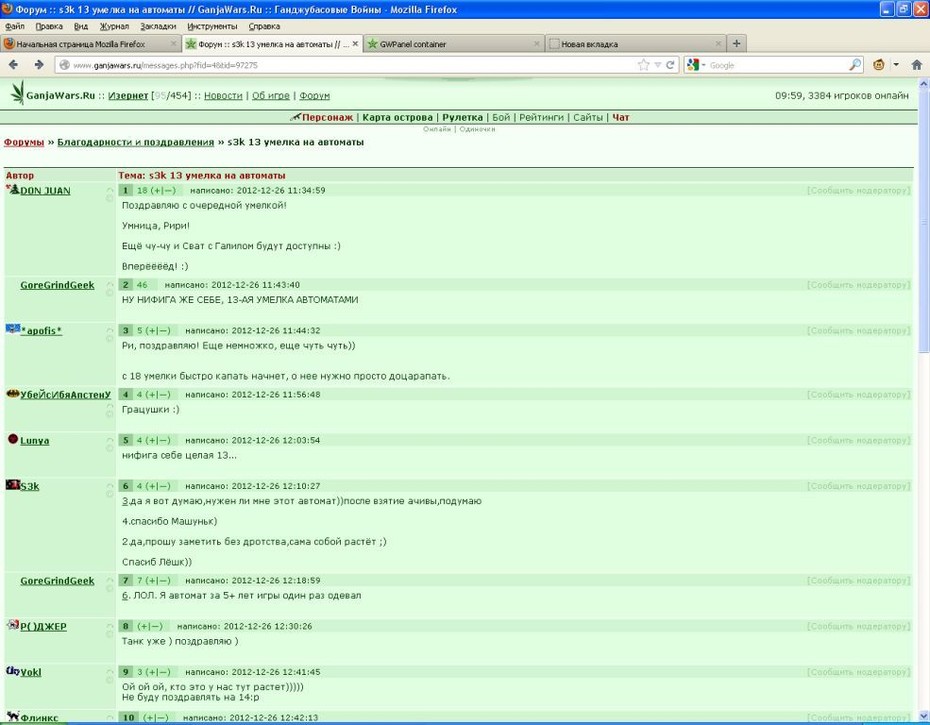
Task: Click the monkey face toolbar icon
Action: (879, 65)
